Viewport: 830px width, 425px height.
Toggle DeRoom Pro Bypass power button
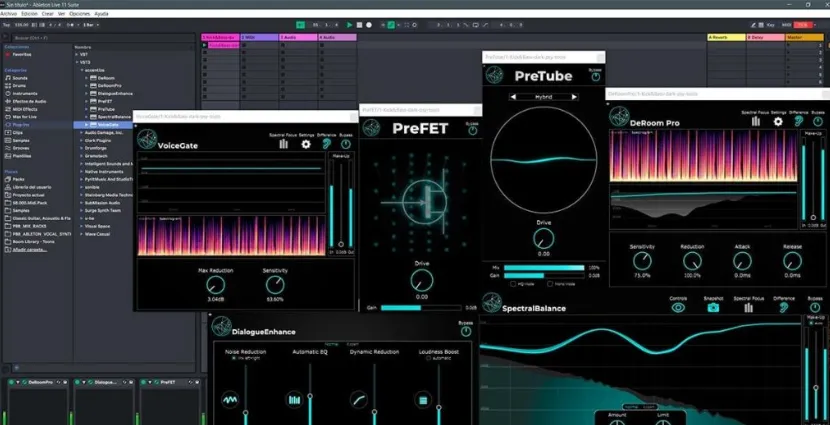click(818, 121)
